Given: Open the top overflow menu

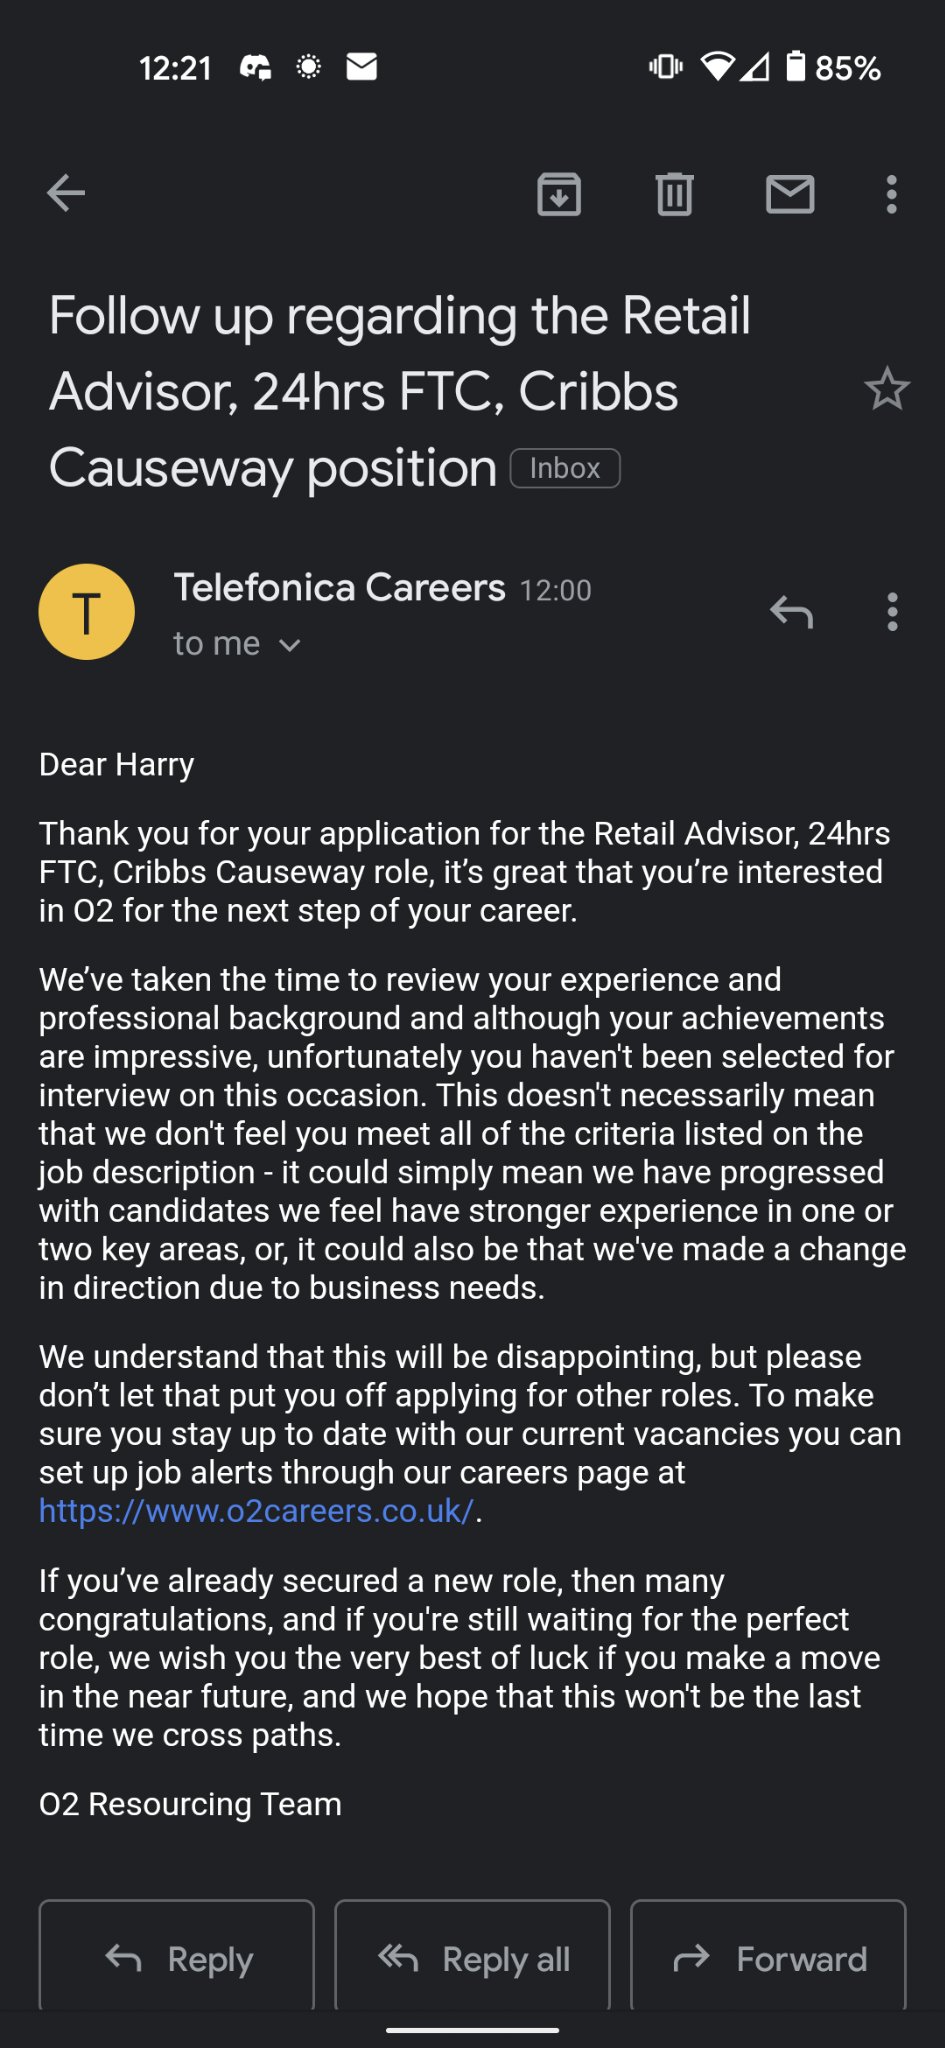Looking at the screenshot, I should [891, 193].
